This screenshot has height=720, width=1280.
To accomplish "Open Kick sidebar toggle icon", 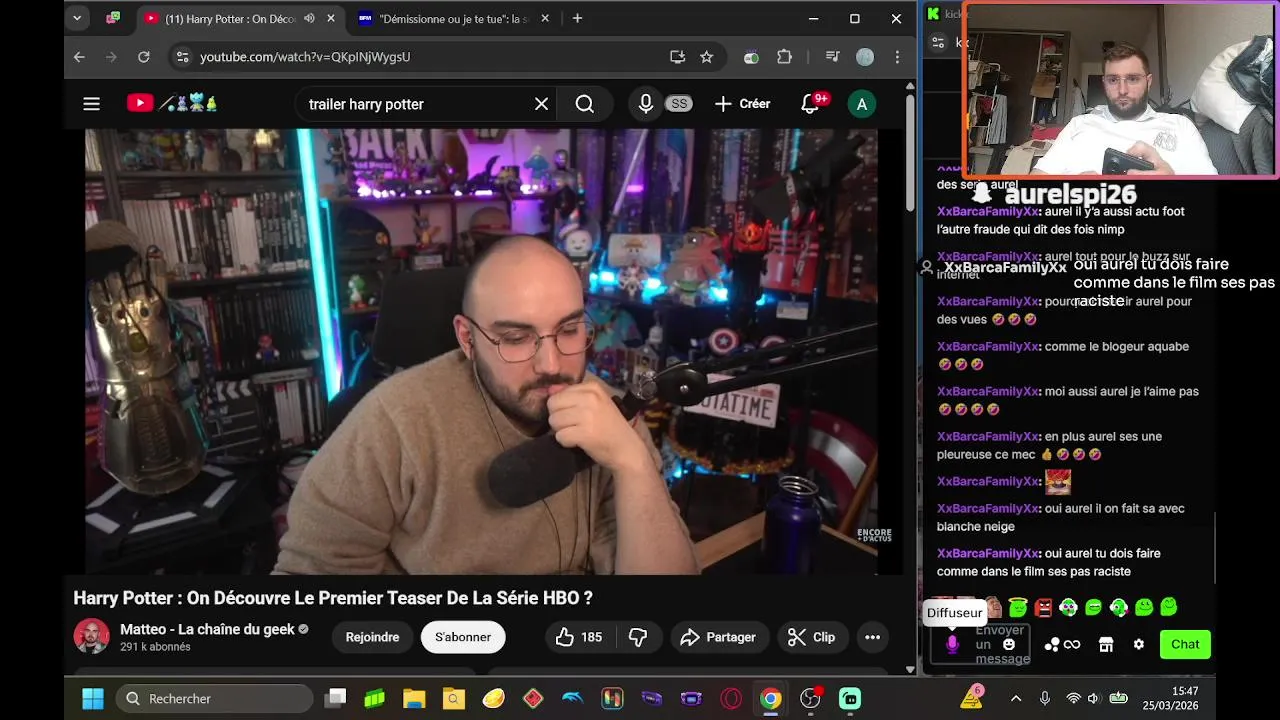I will click(x=937, y=42).
